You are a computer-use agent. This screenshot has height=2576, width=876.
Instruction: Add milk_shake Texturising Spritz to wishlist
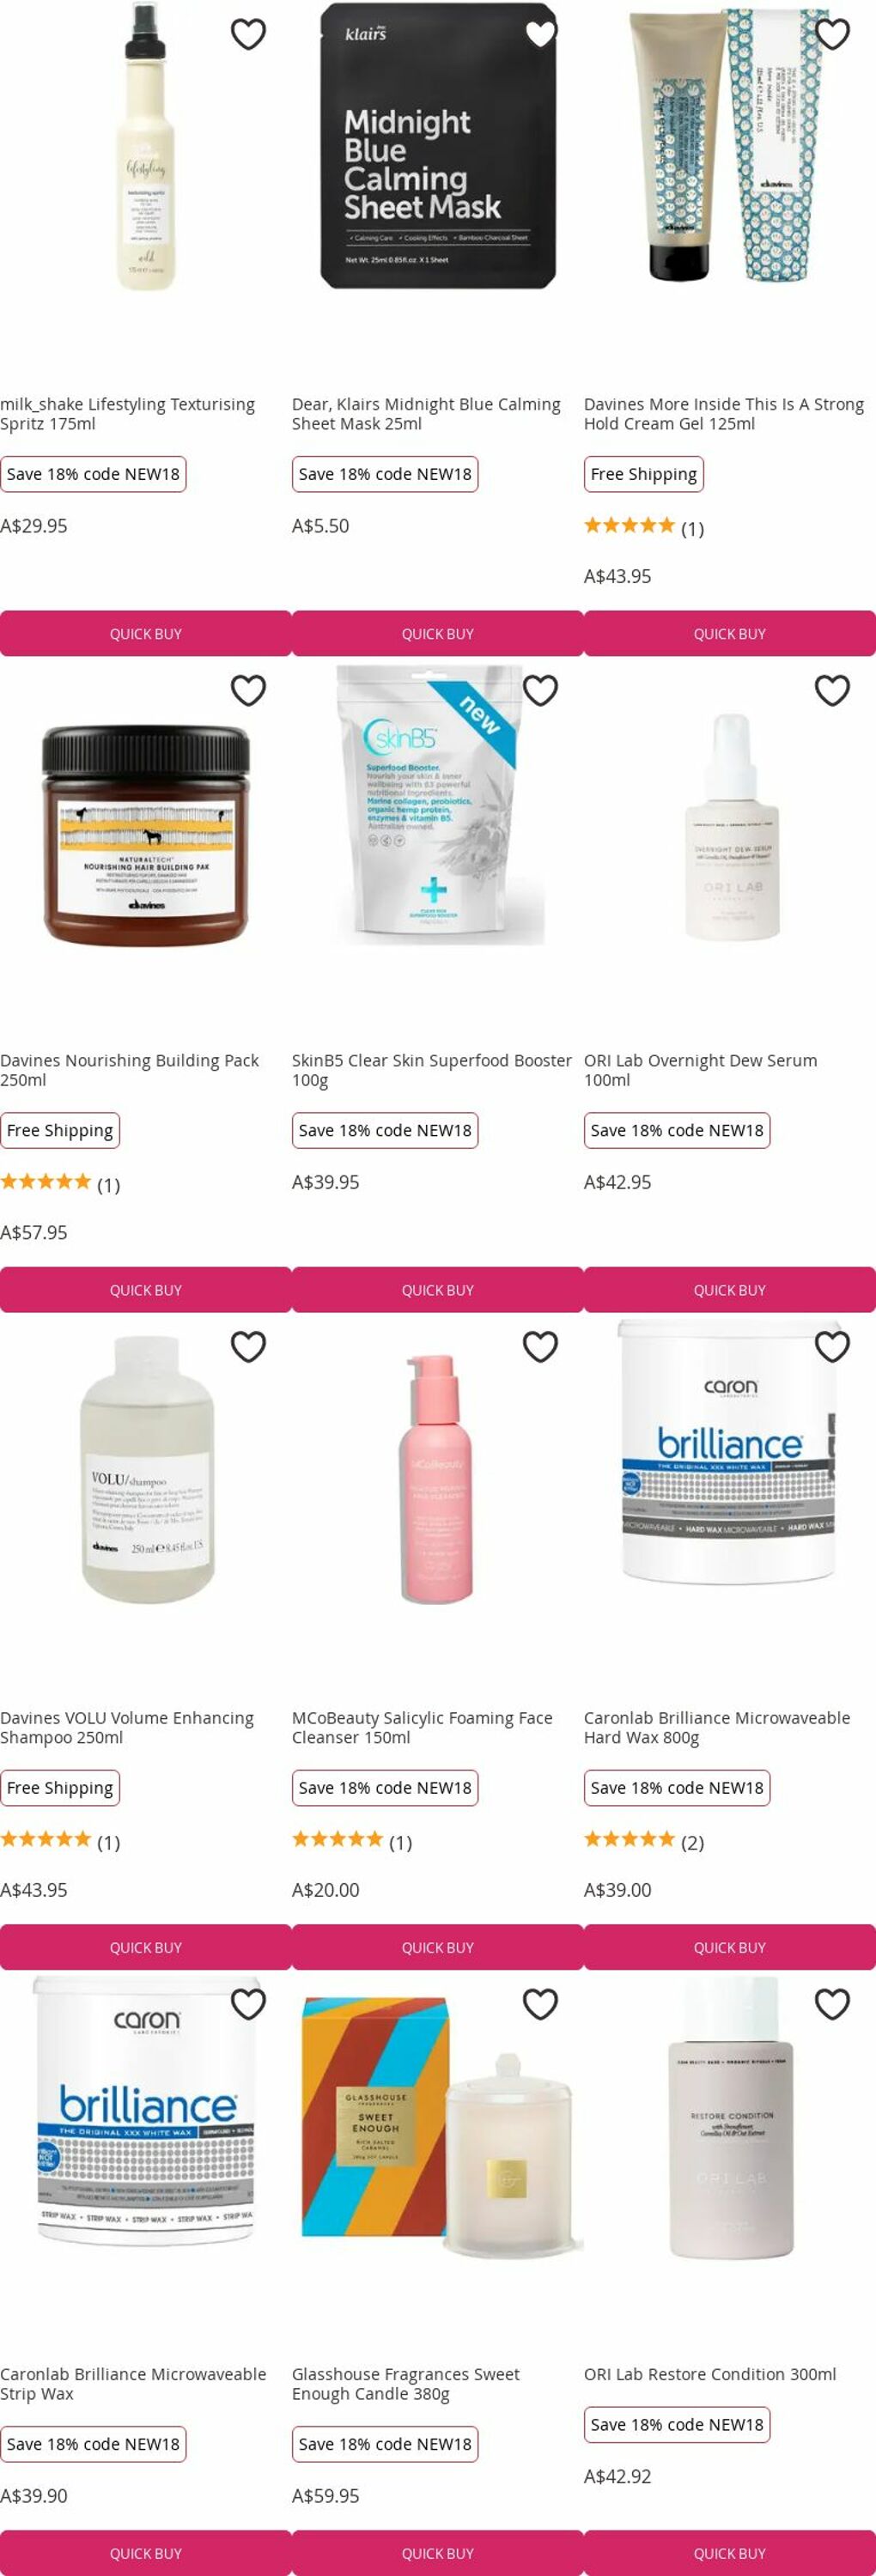[x=248, y=34]
